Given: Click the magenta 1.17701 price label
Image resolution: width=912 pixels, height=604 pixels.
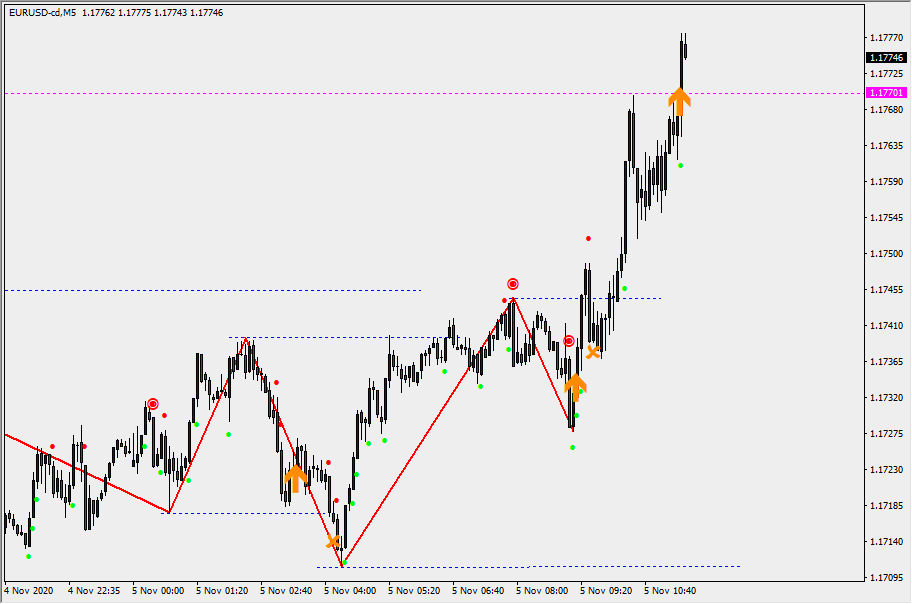Looking at the screenshot, I should [886, 92].
